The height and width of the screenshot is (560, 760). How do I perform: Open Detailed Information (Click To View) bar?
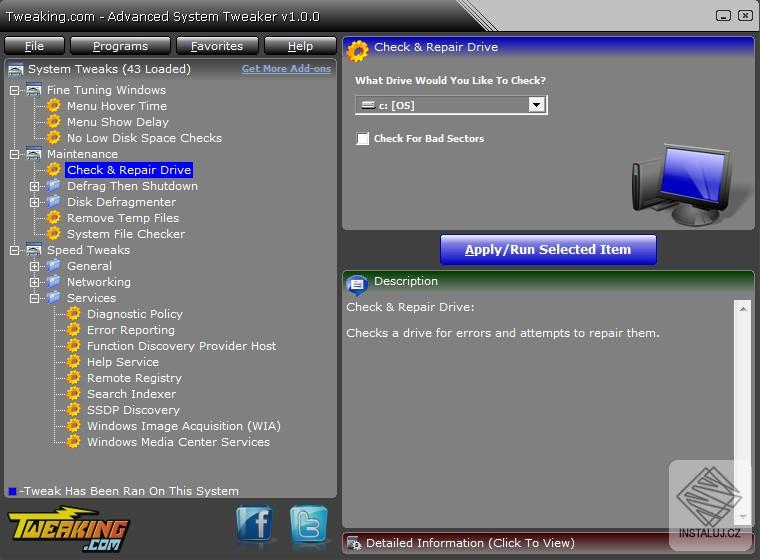point(548,543)
